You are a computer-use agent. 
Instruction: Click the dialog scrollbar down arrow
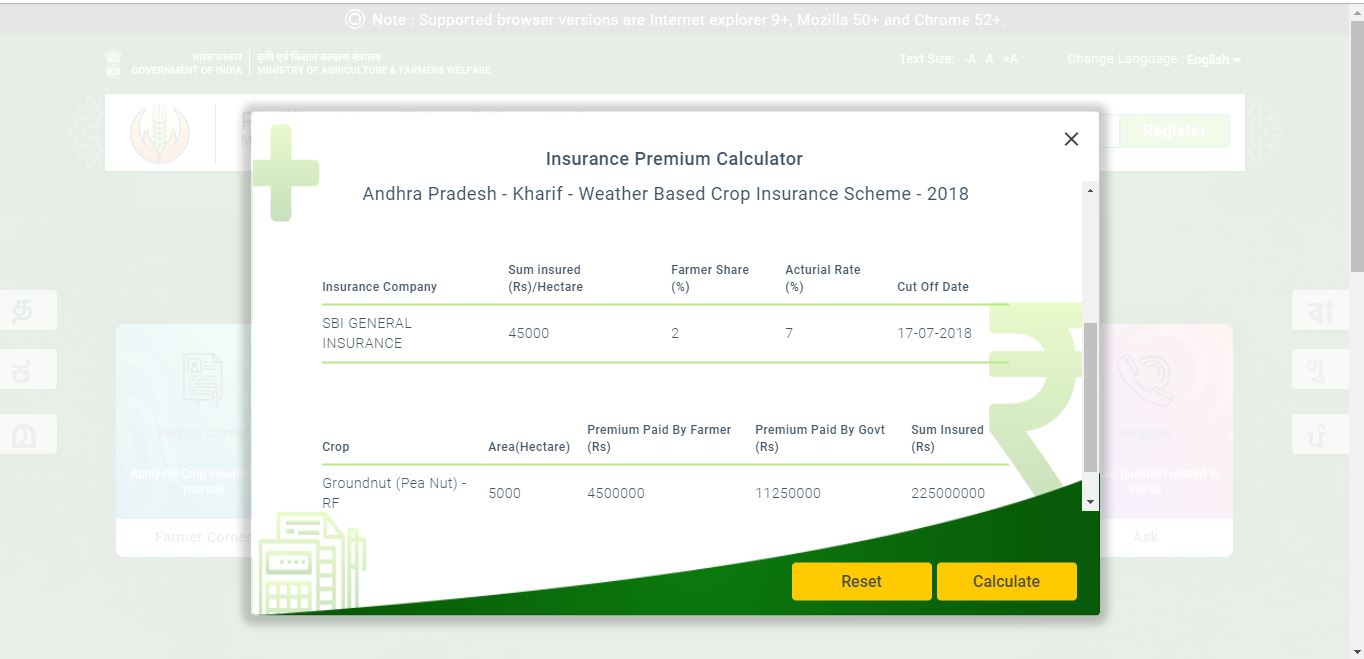point(1091,499)
